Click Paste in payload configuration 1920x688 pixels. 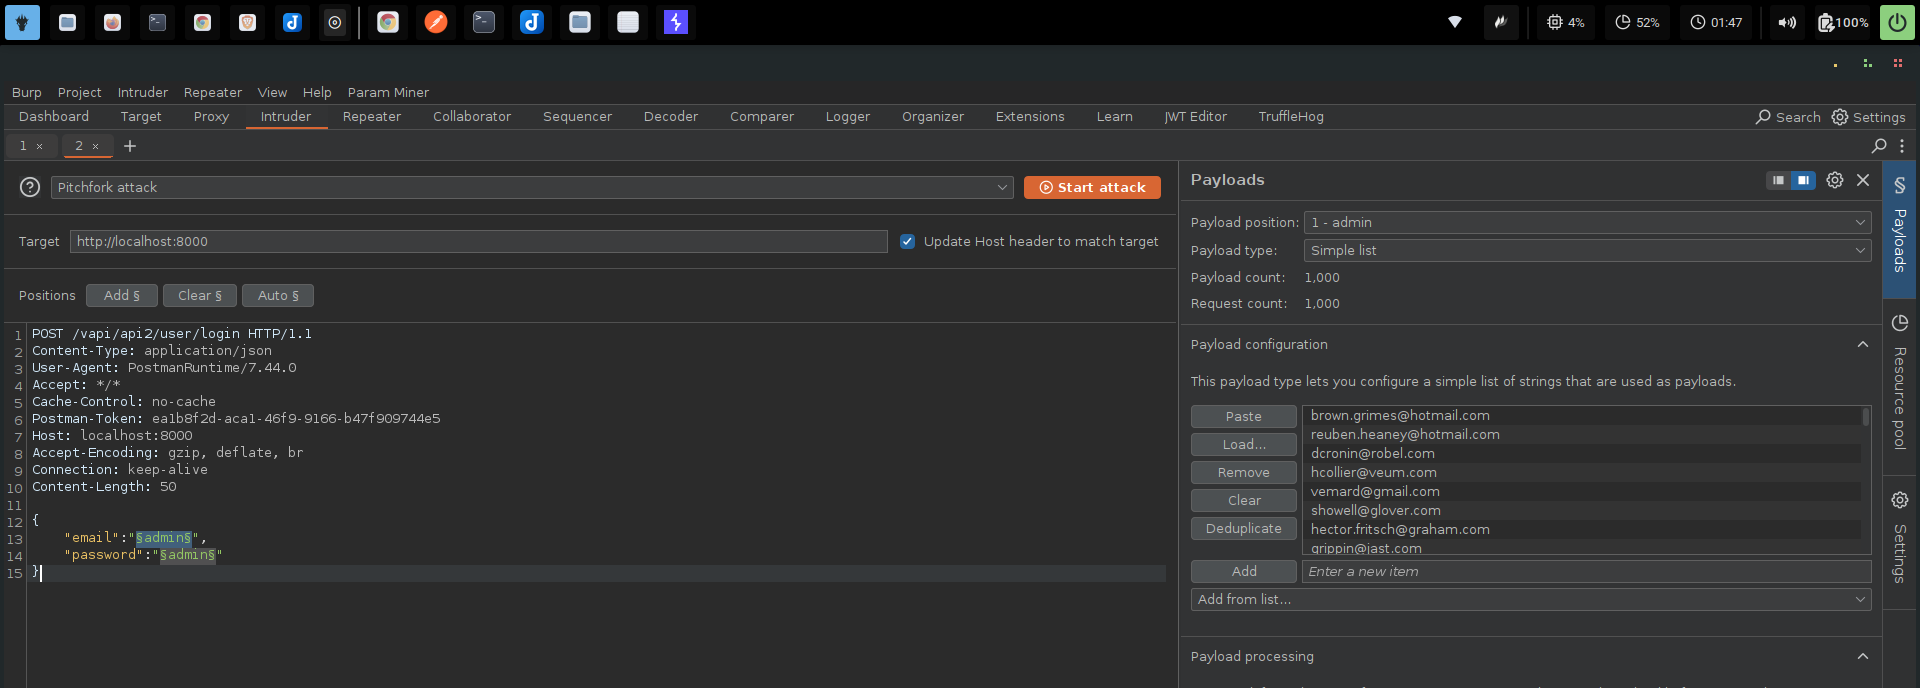tap(1243, 416)
